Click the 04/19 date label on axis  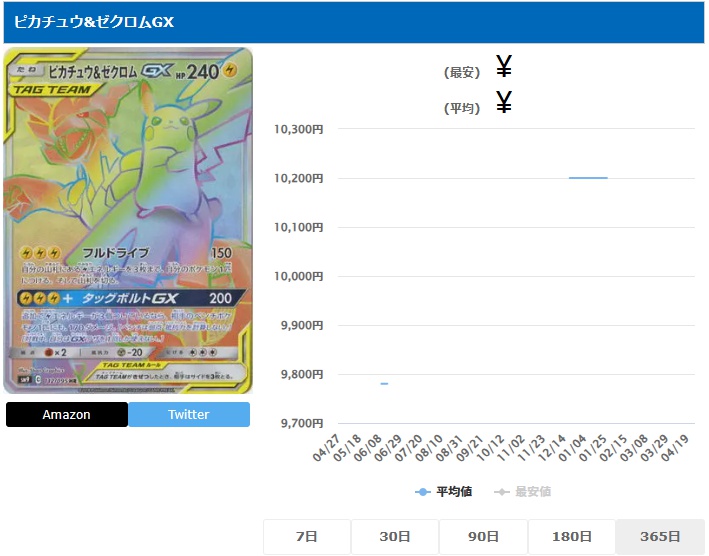[x=675, y=448]
